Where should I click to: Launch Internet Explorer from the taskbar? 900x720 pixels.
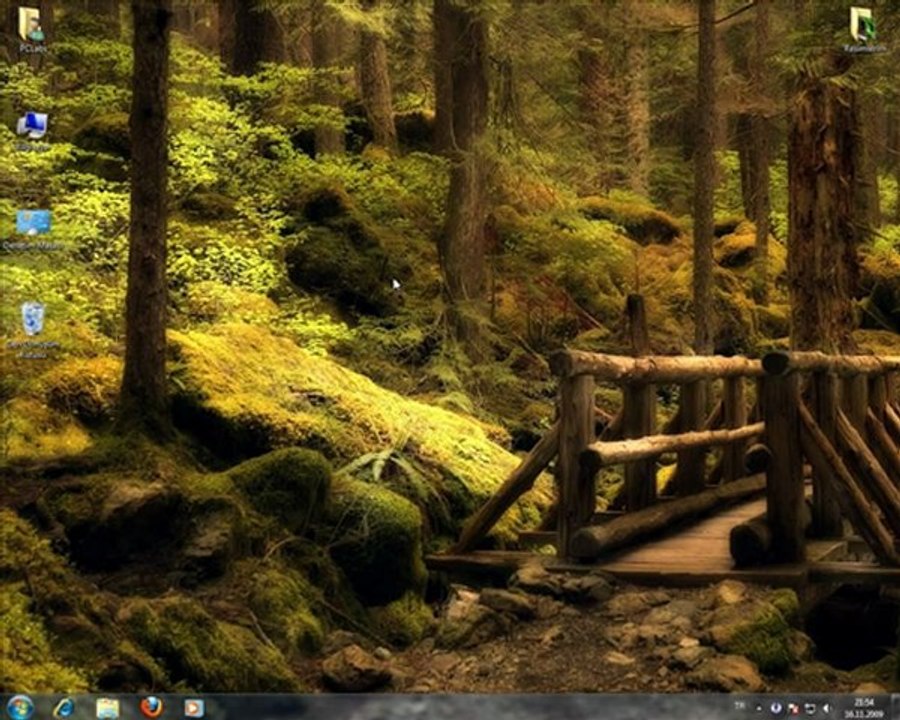pos(64,707)
